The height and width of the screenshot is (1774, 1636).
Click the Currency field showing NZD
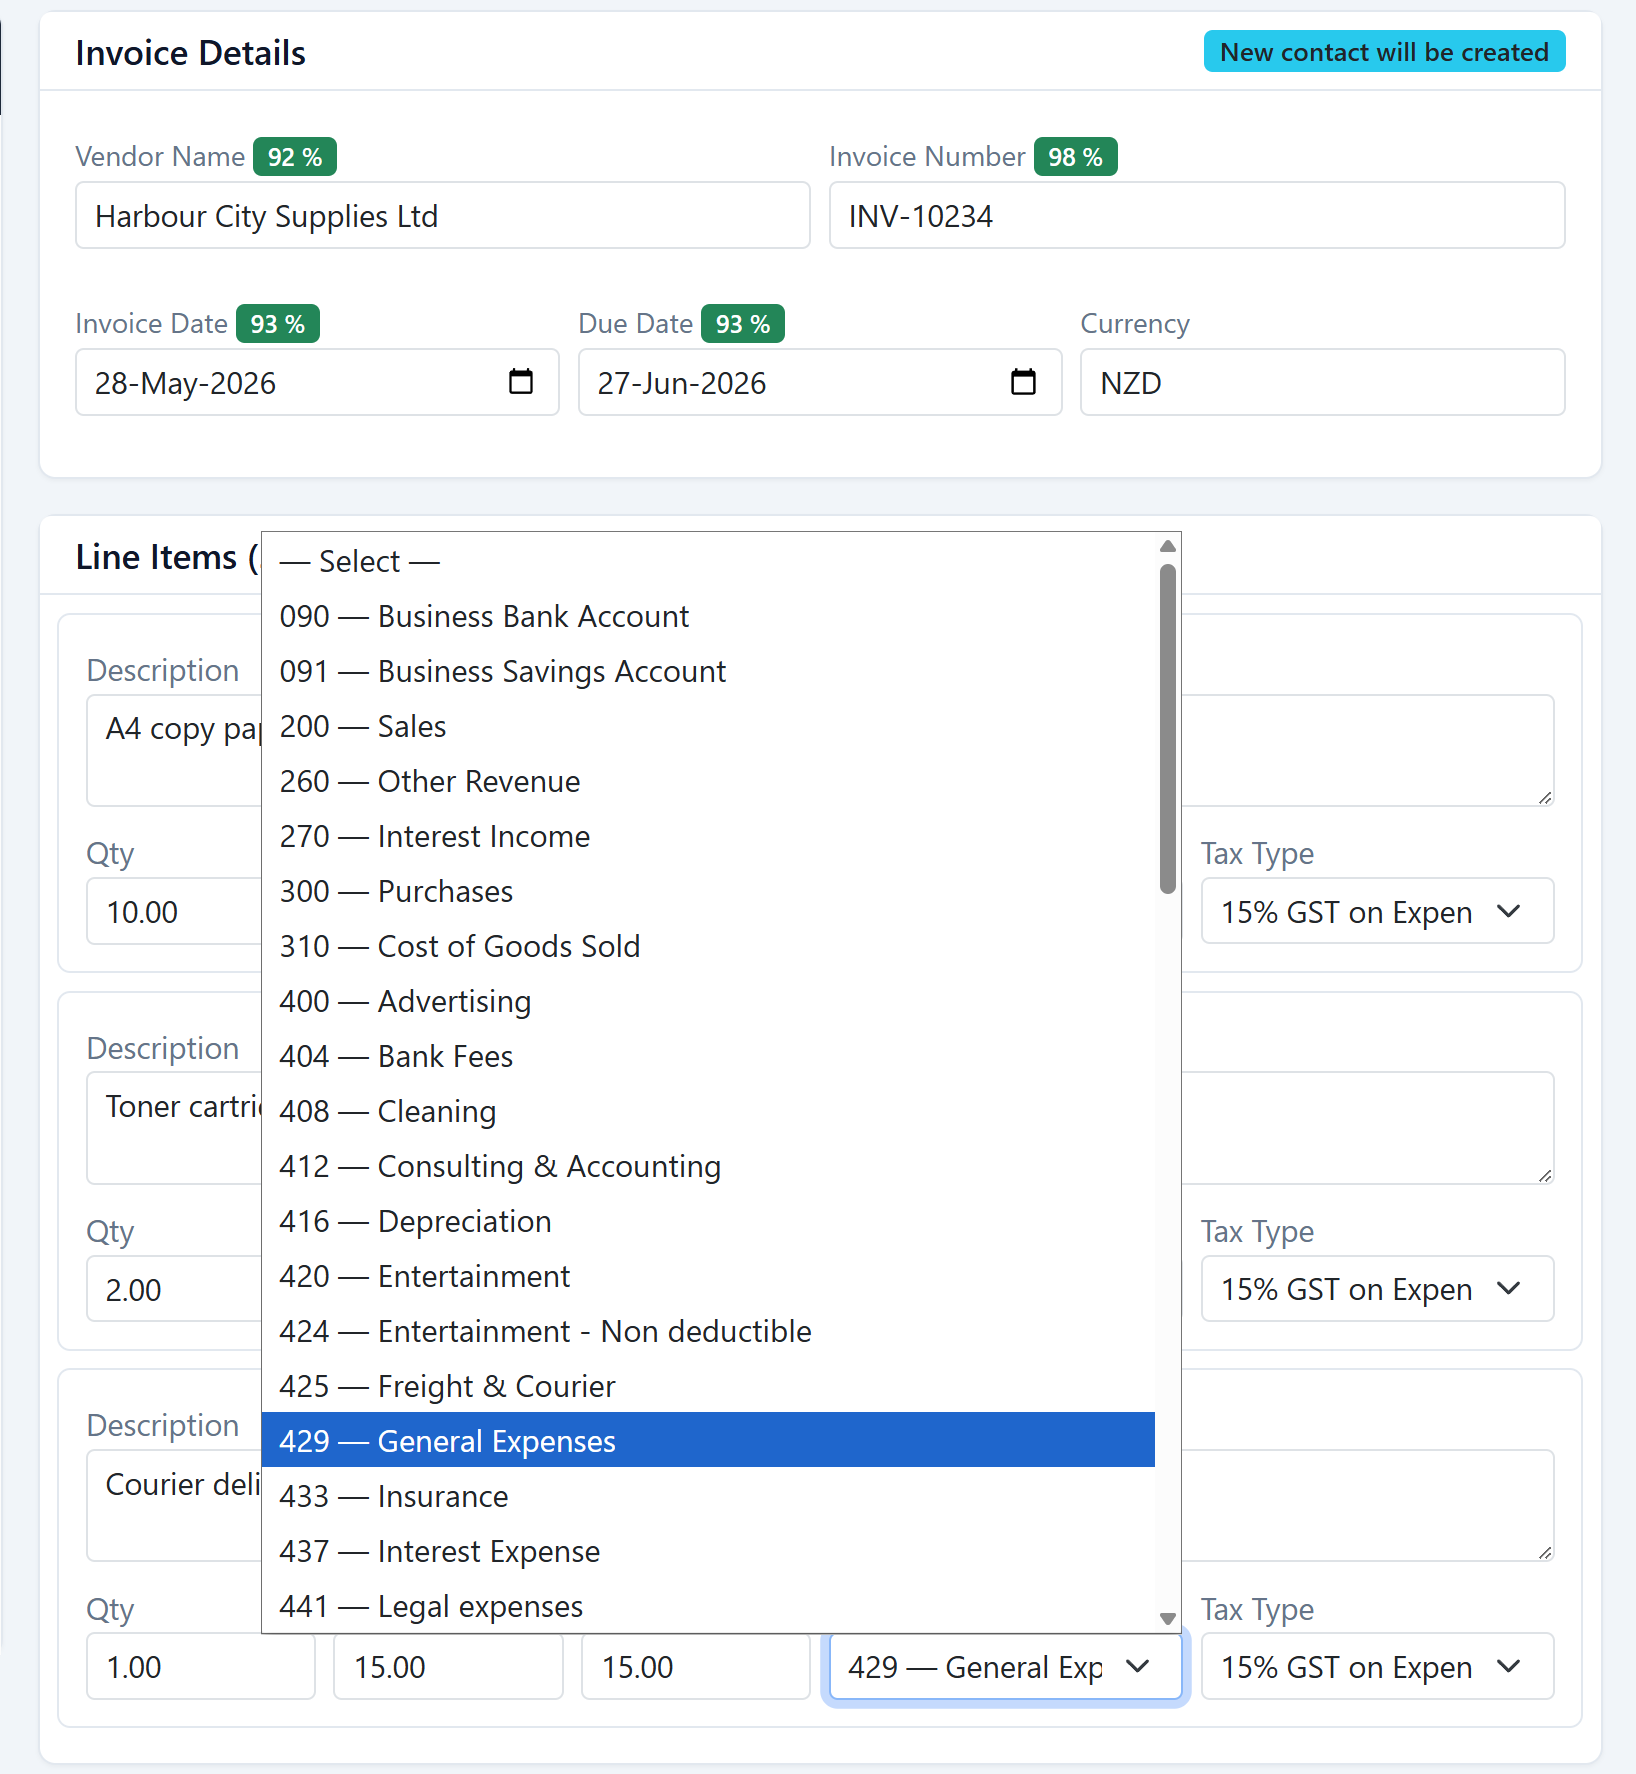pyautogui.click(x=1322, y=382)
